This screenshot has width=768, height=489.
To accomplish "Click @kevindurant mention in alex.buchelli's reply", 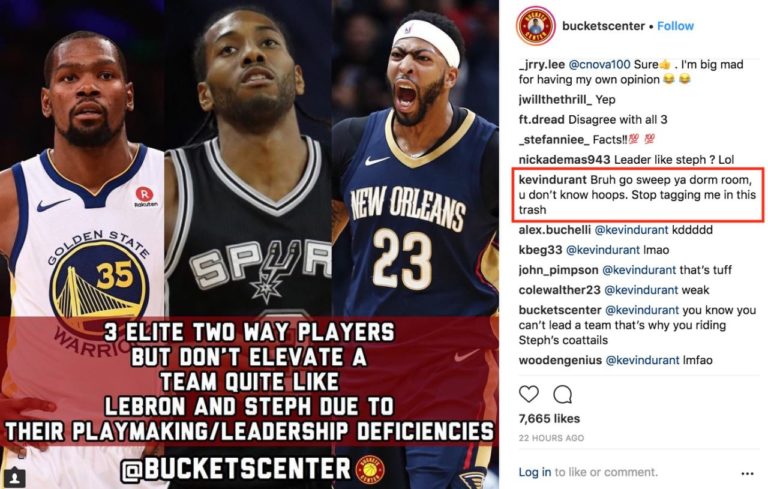I will tap(631, 230).
